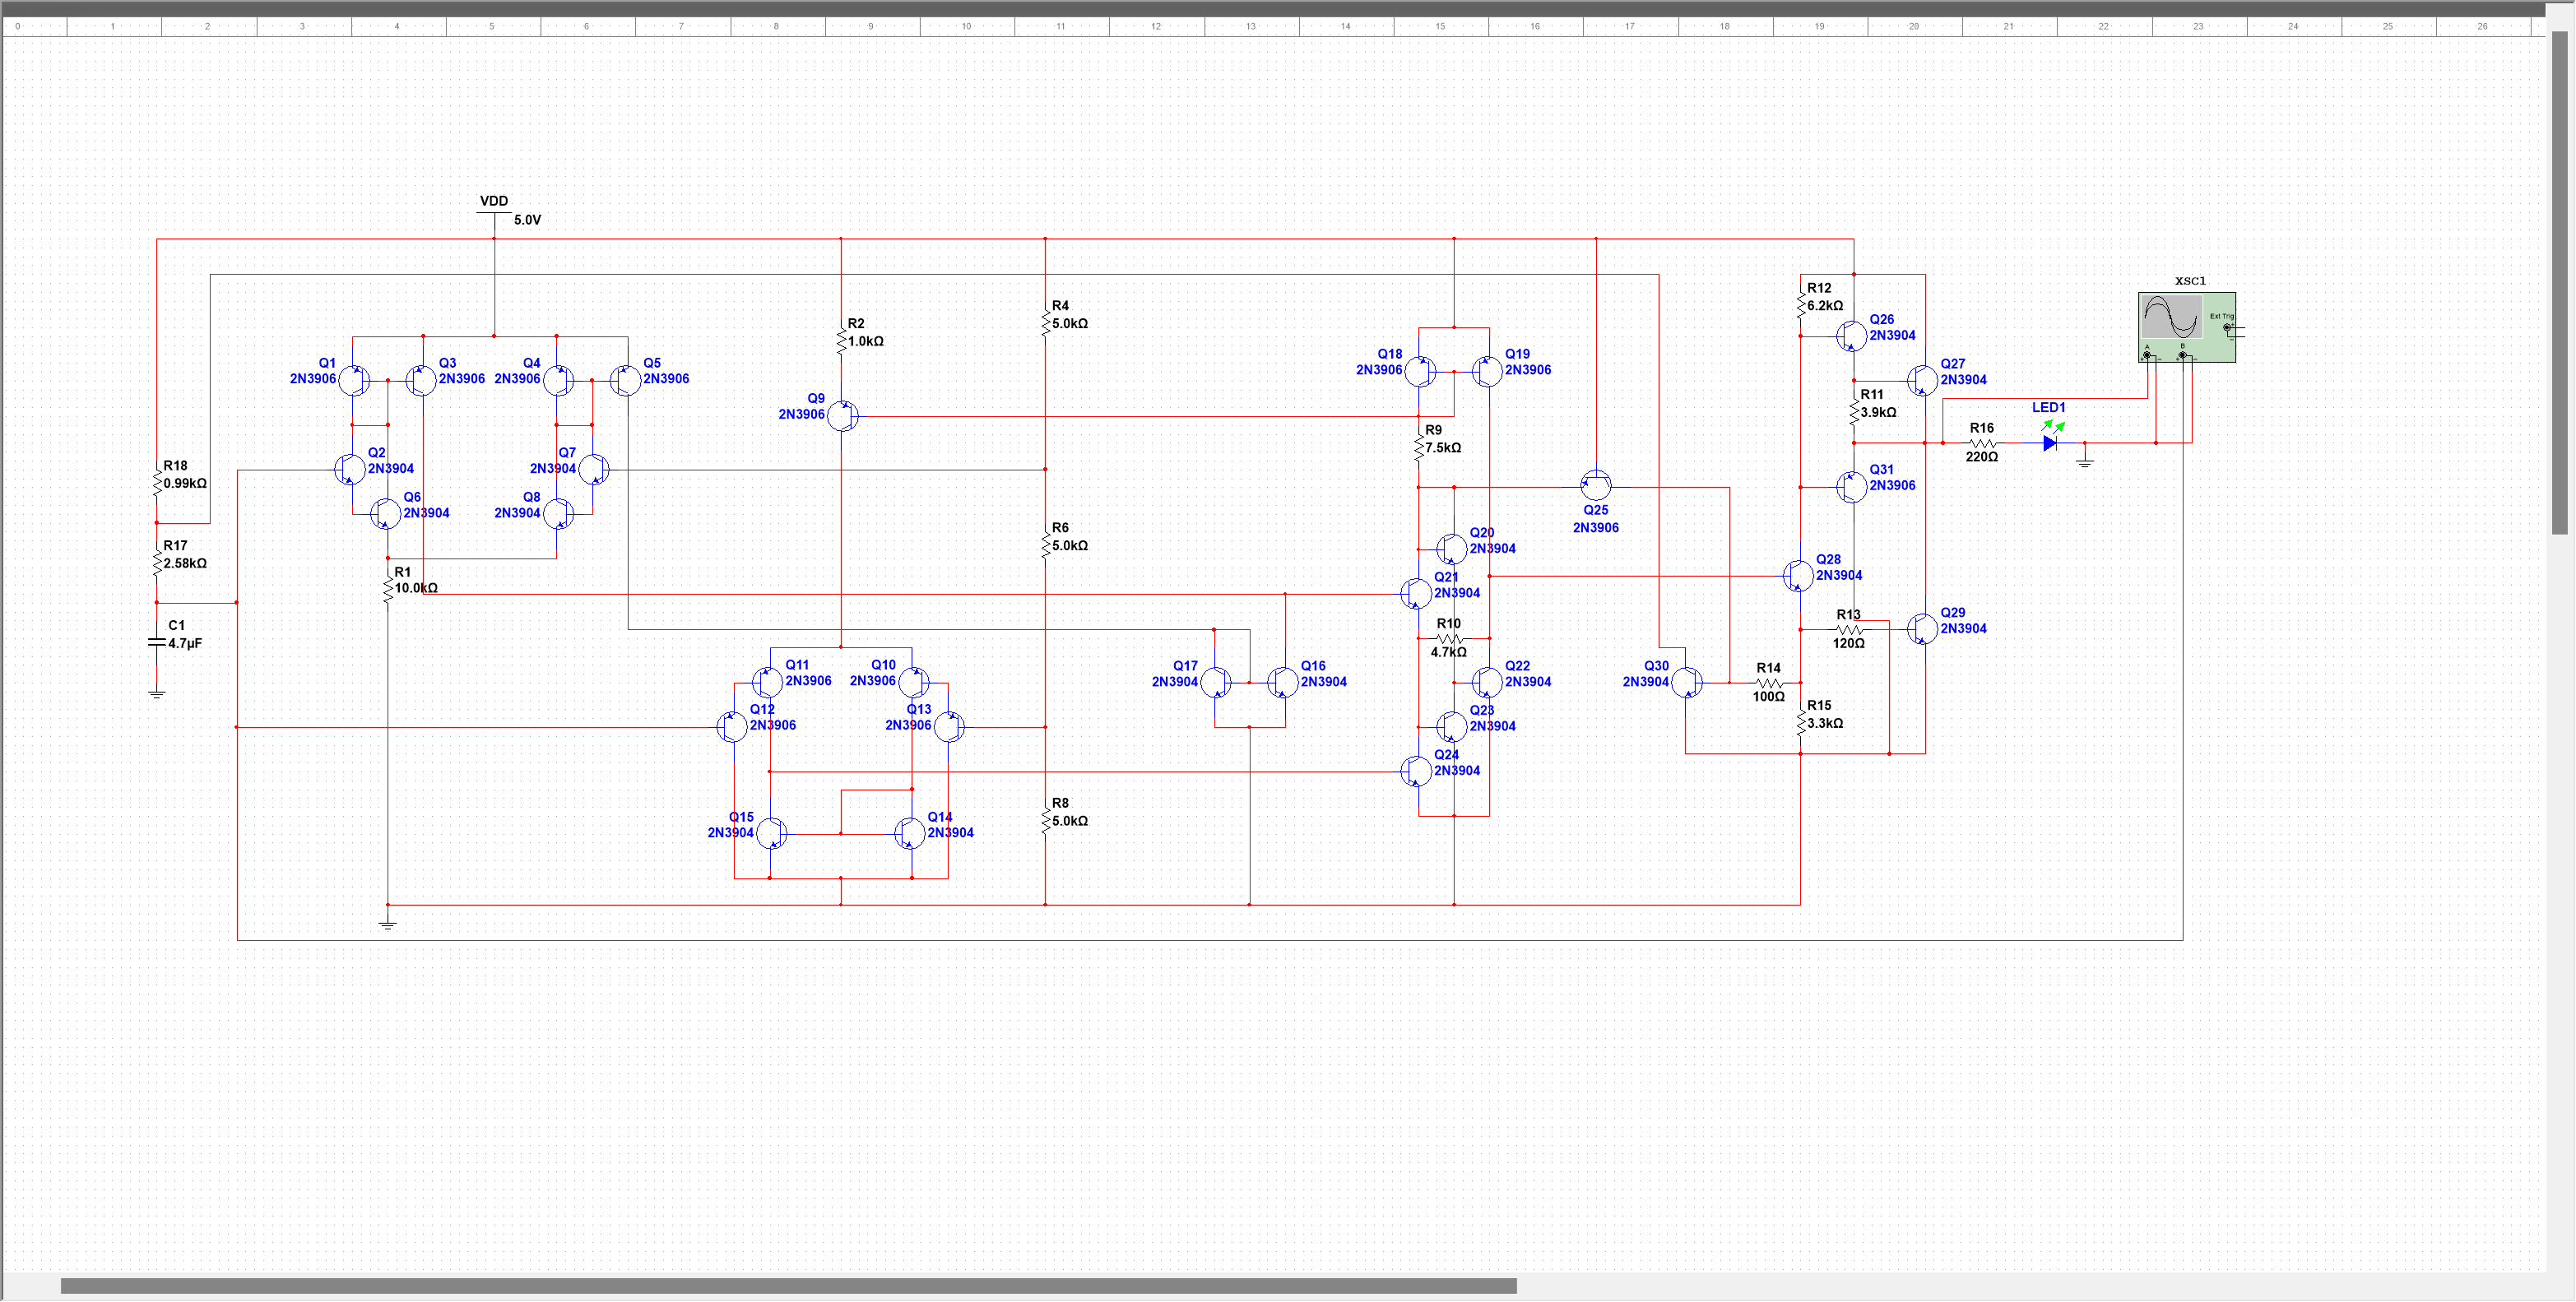Select transistor Q26 2N3904
Screen dimensions: 2576x1302
pyautogui.click(x=1852, y=336)
